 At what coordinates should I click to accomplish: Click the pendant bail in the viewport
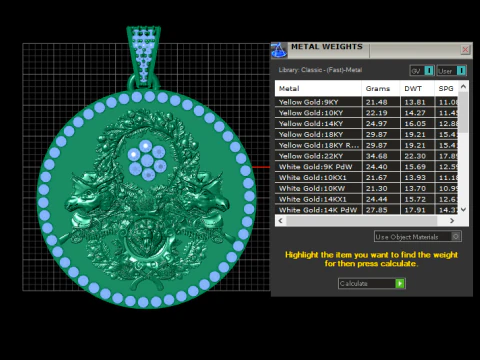(144, 57)
